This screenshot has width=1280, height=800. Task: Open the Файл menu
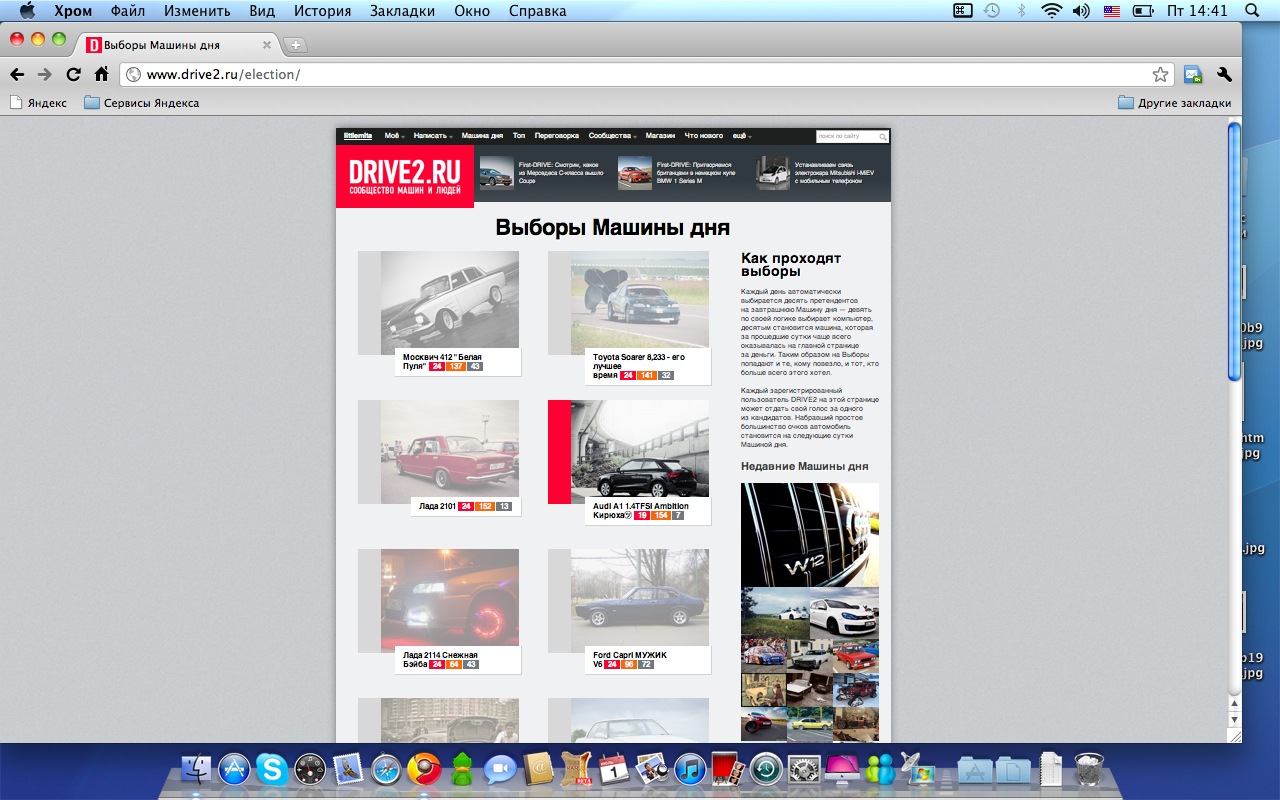pyautogui.click(x=128, y=11)
